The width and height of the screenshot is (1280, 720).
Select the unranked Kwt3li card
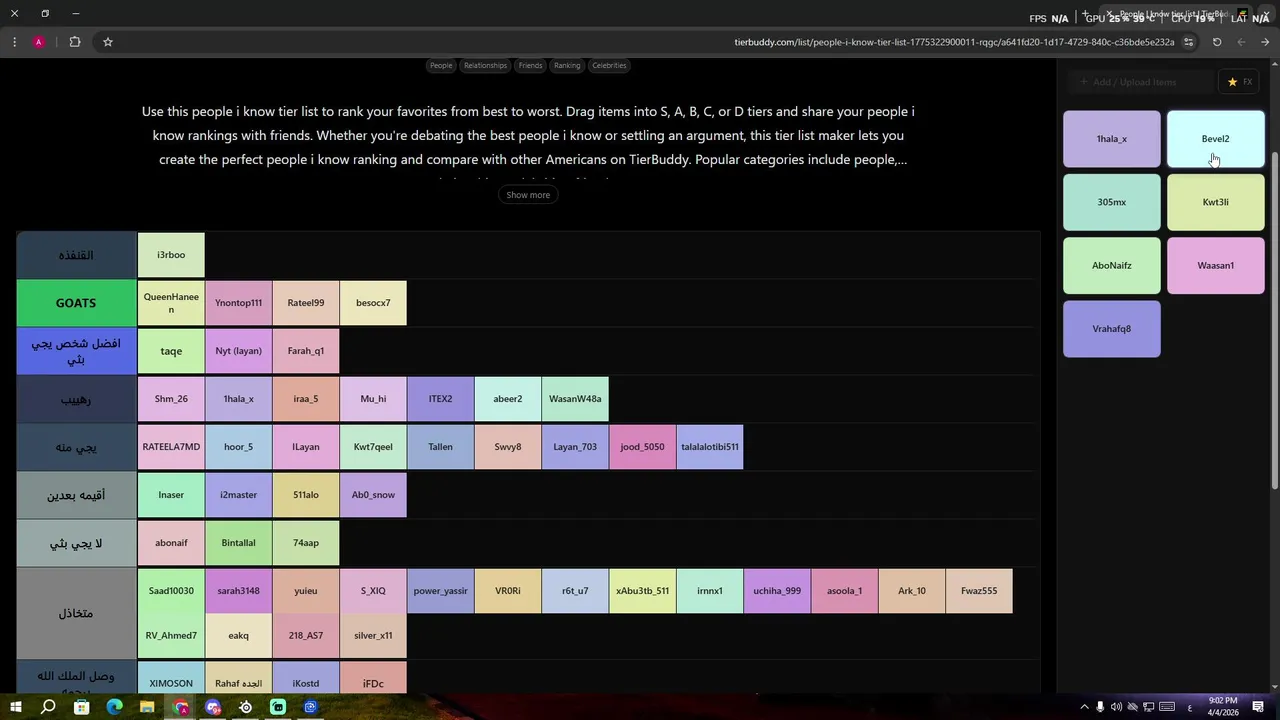coord(1215,202)
